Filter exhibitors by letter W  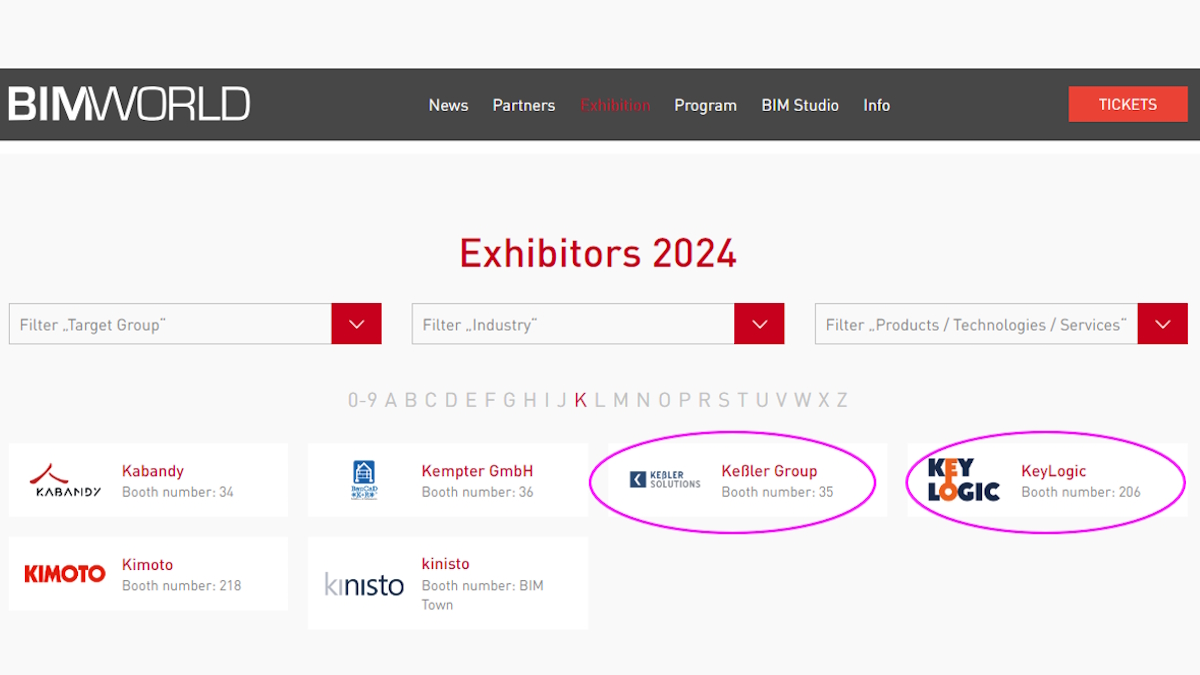(x=803, y=400)
